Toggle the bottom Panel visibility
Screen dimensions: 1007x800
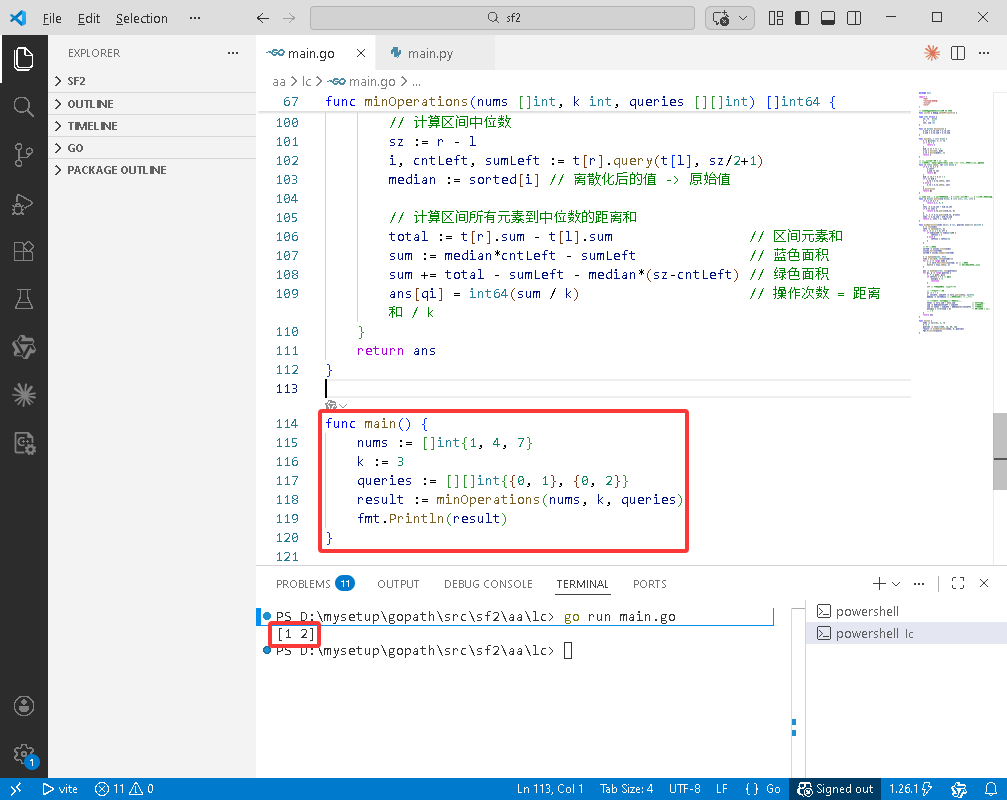828,18
